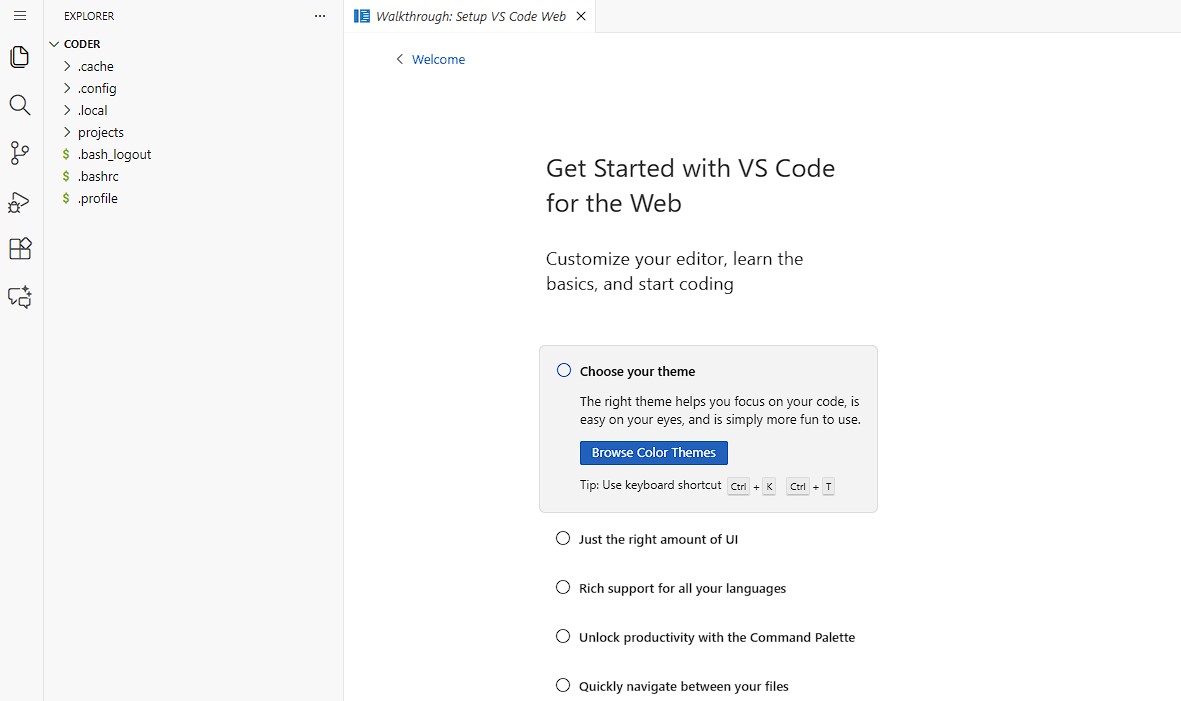Open the Remote Explorer view
This screenshot has height=701, width=1181.
pos(19,296)
